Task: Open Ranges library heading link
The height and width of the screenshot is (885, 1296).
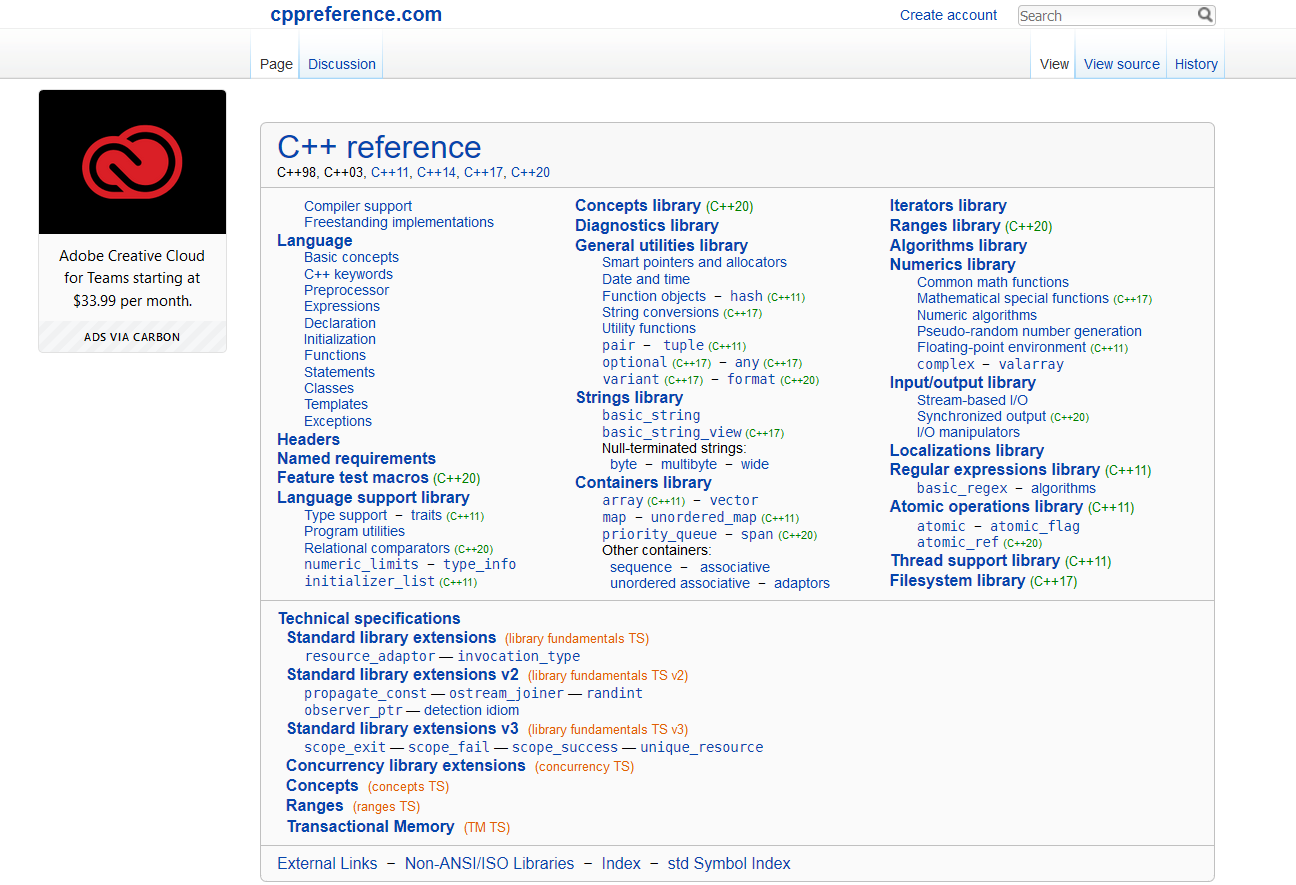Action: click(945, 225)
